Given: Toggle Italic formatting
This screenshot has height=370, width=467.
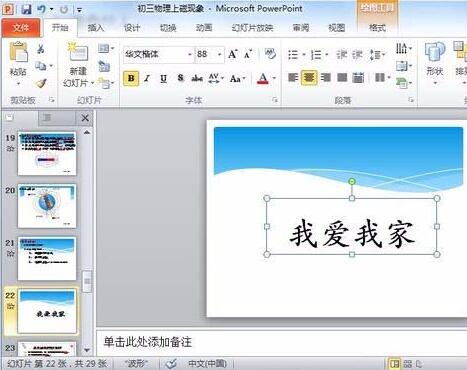Looking at the screenshot, I should point(147,78).
